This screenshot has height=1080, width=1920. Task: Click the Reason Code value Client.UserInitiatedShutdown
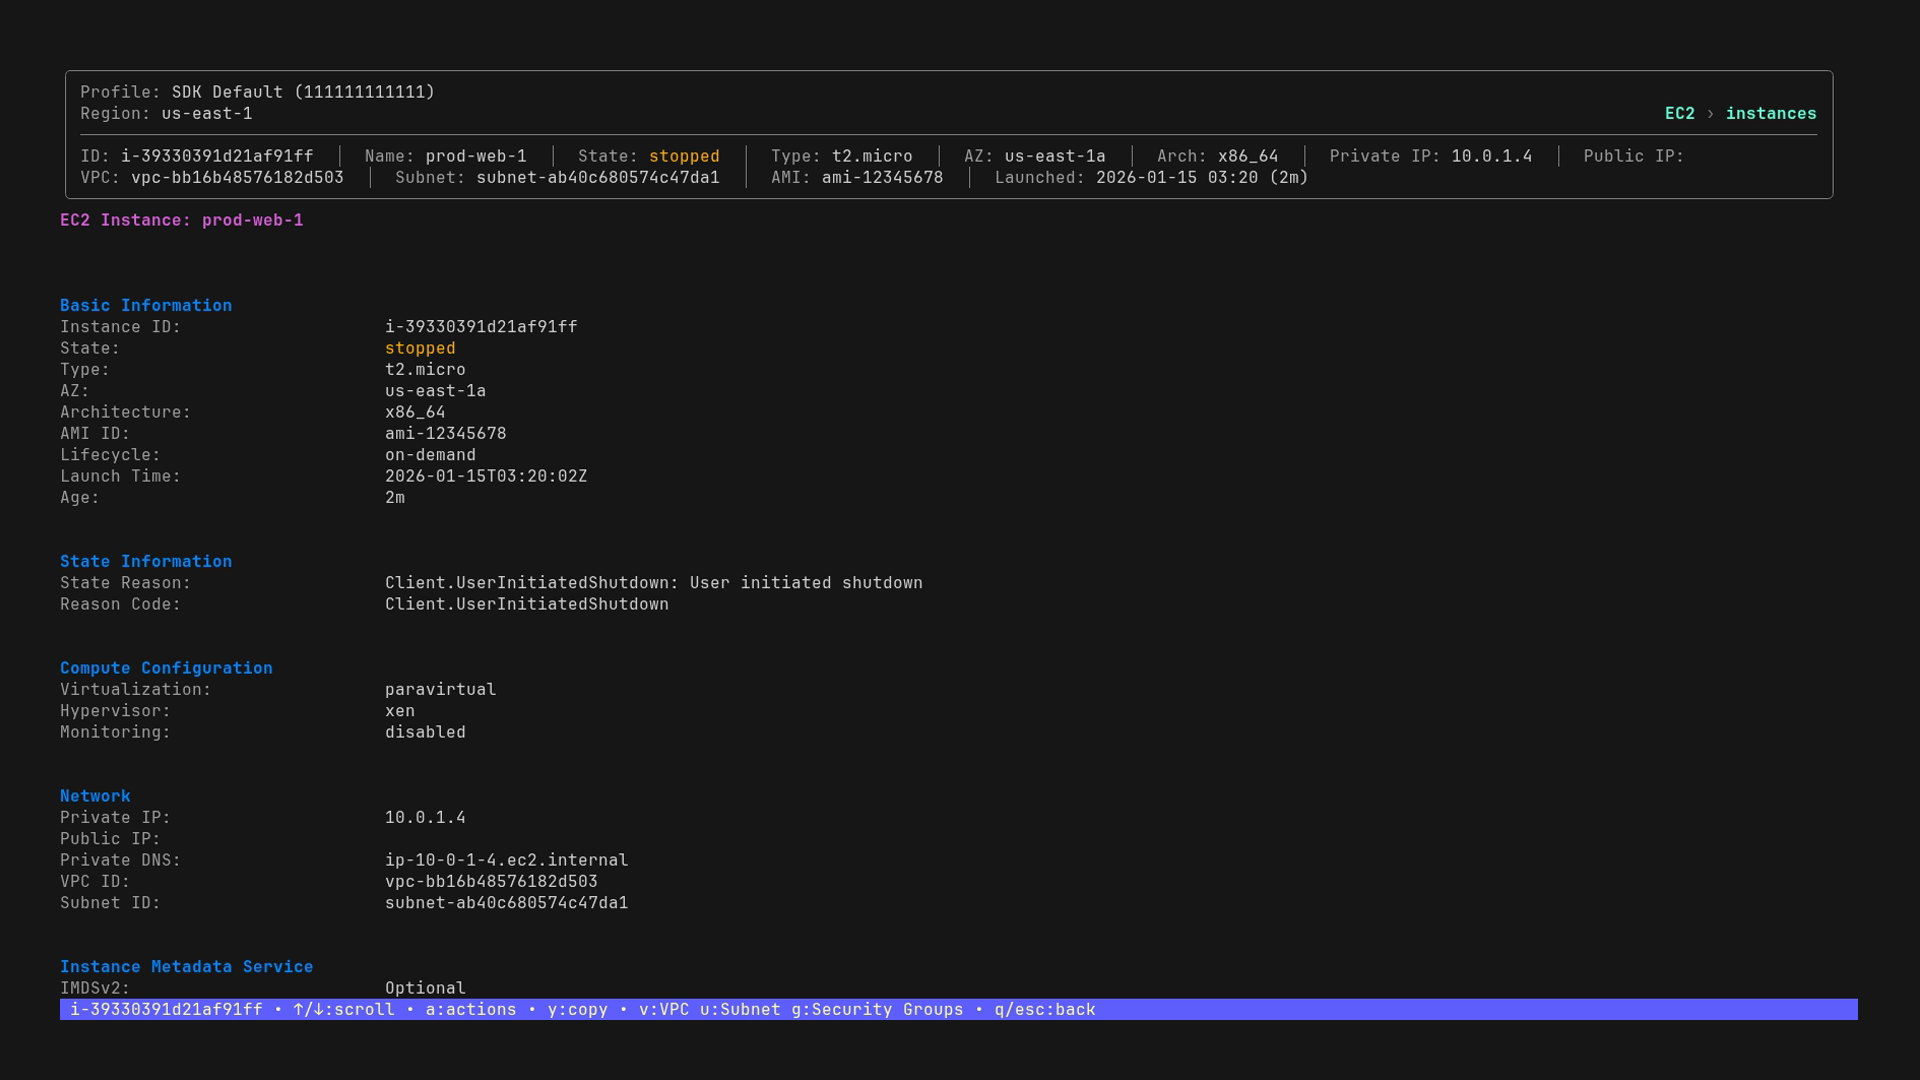click(527, 605)
